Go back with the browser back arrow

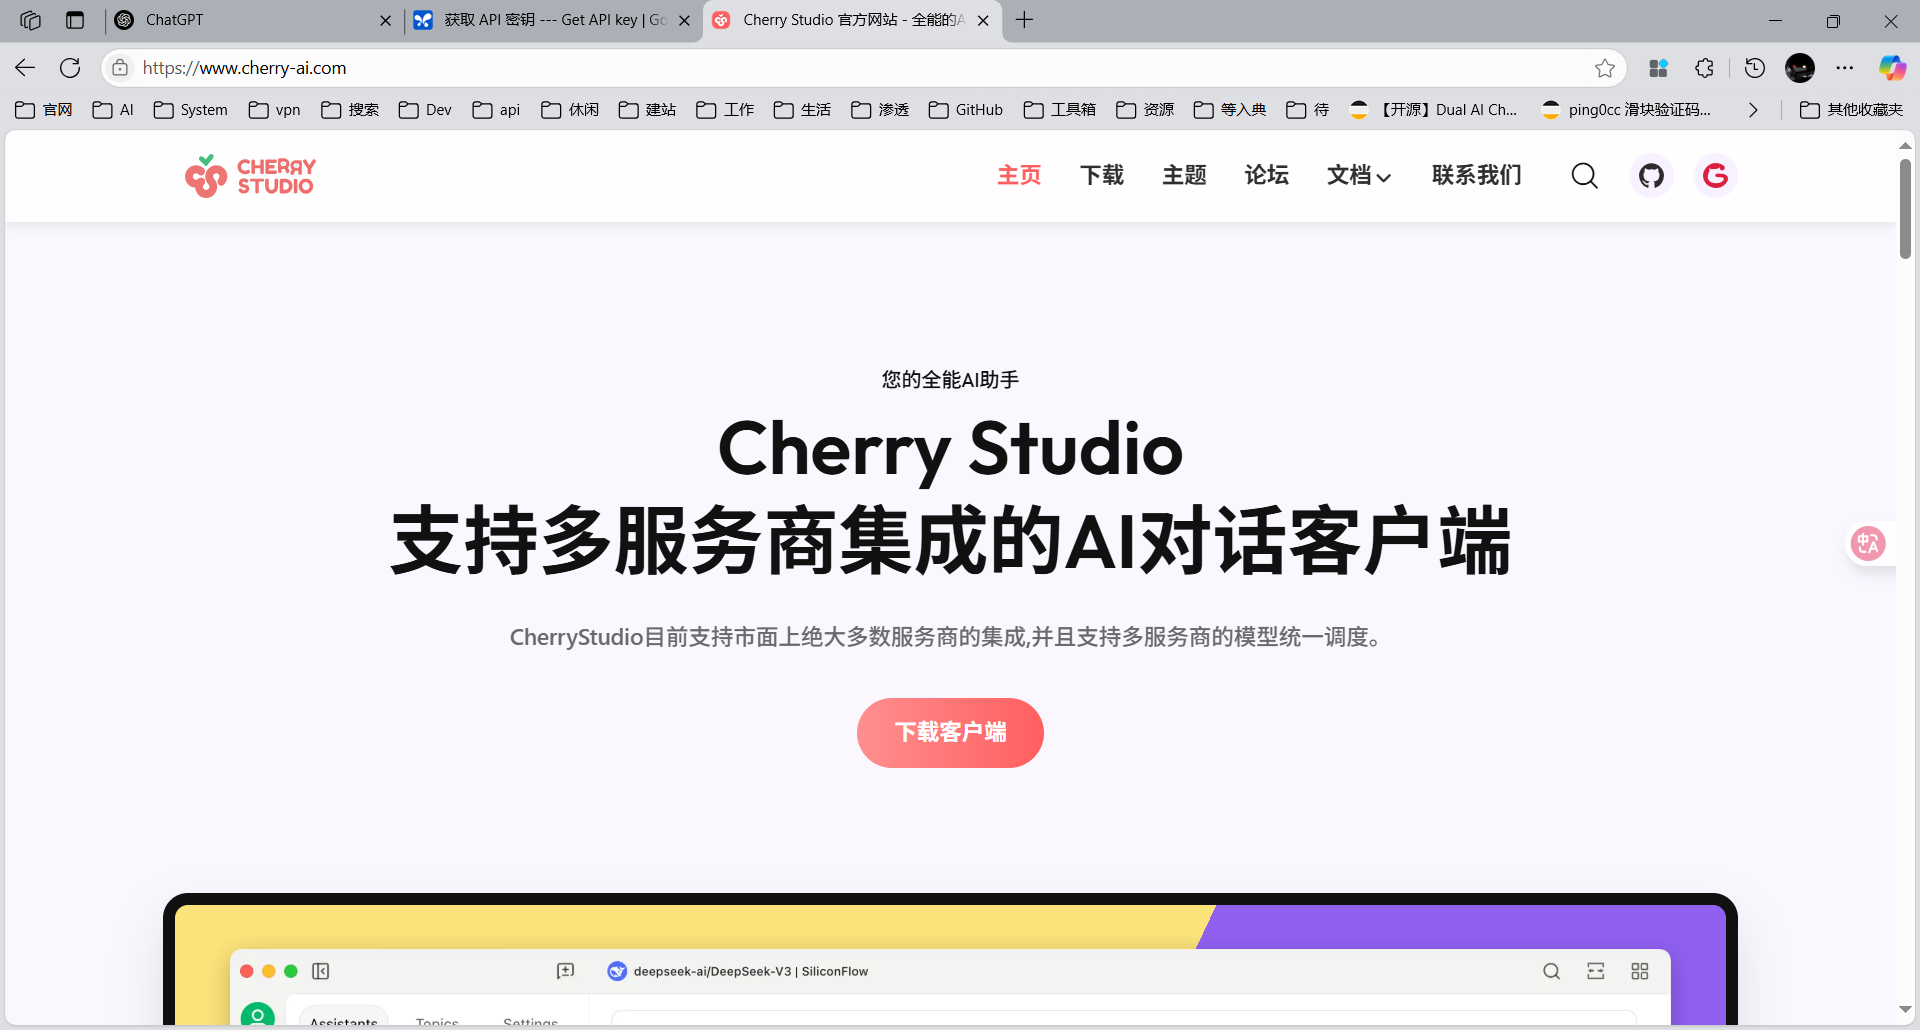pyautogui.click(x=25, y=68)
